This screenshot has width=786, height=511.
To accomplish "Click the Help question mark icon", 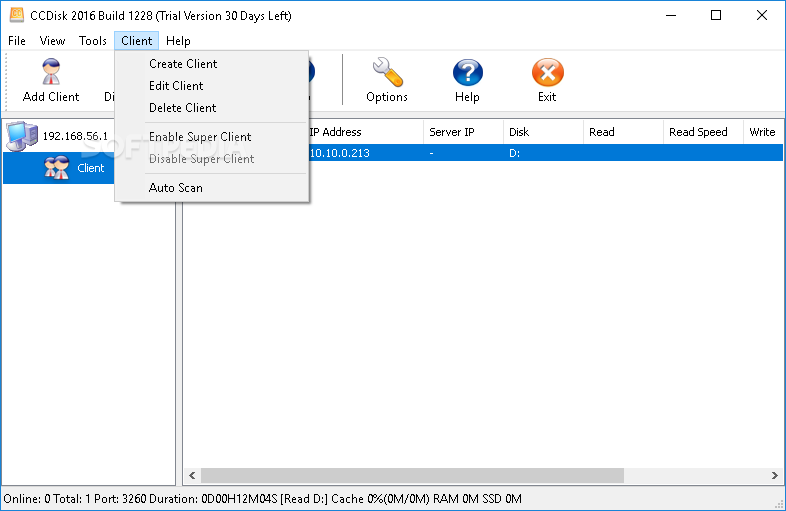I will [467, 72].
